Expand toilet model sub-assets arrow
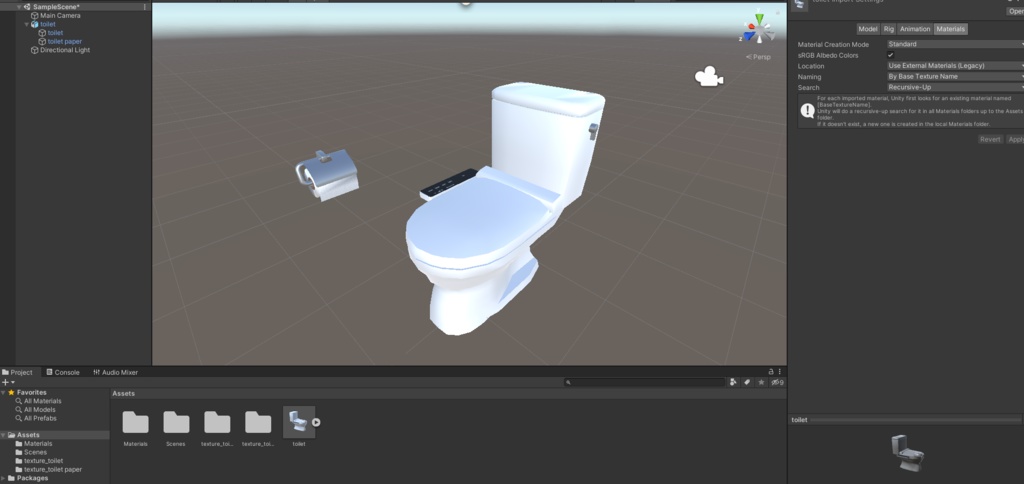 (x=316, y=422)
